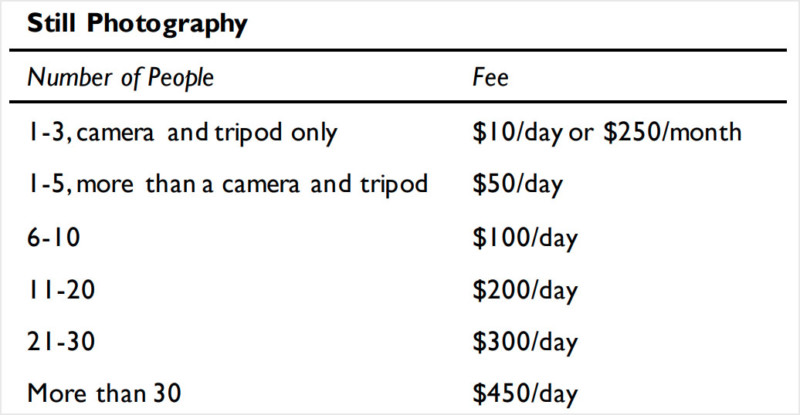This screenshot has height=415, width=800.
Task: Click the word tripod in second row
Action: 393,185
